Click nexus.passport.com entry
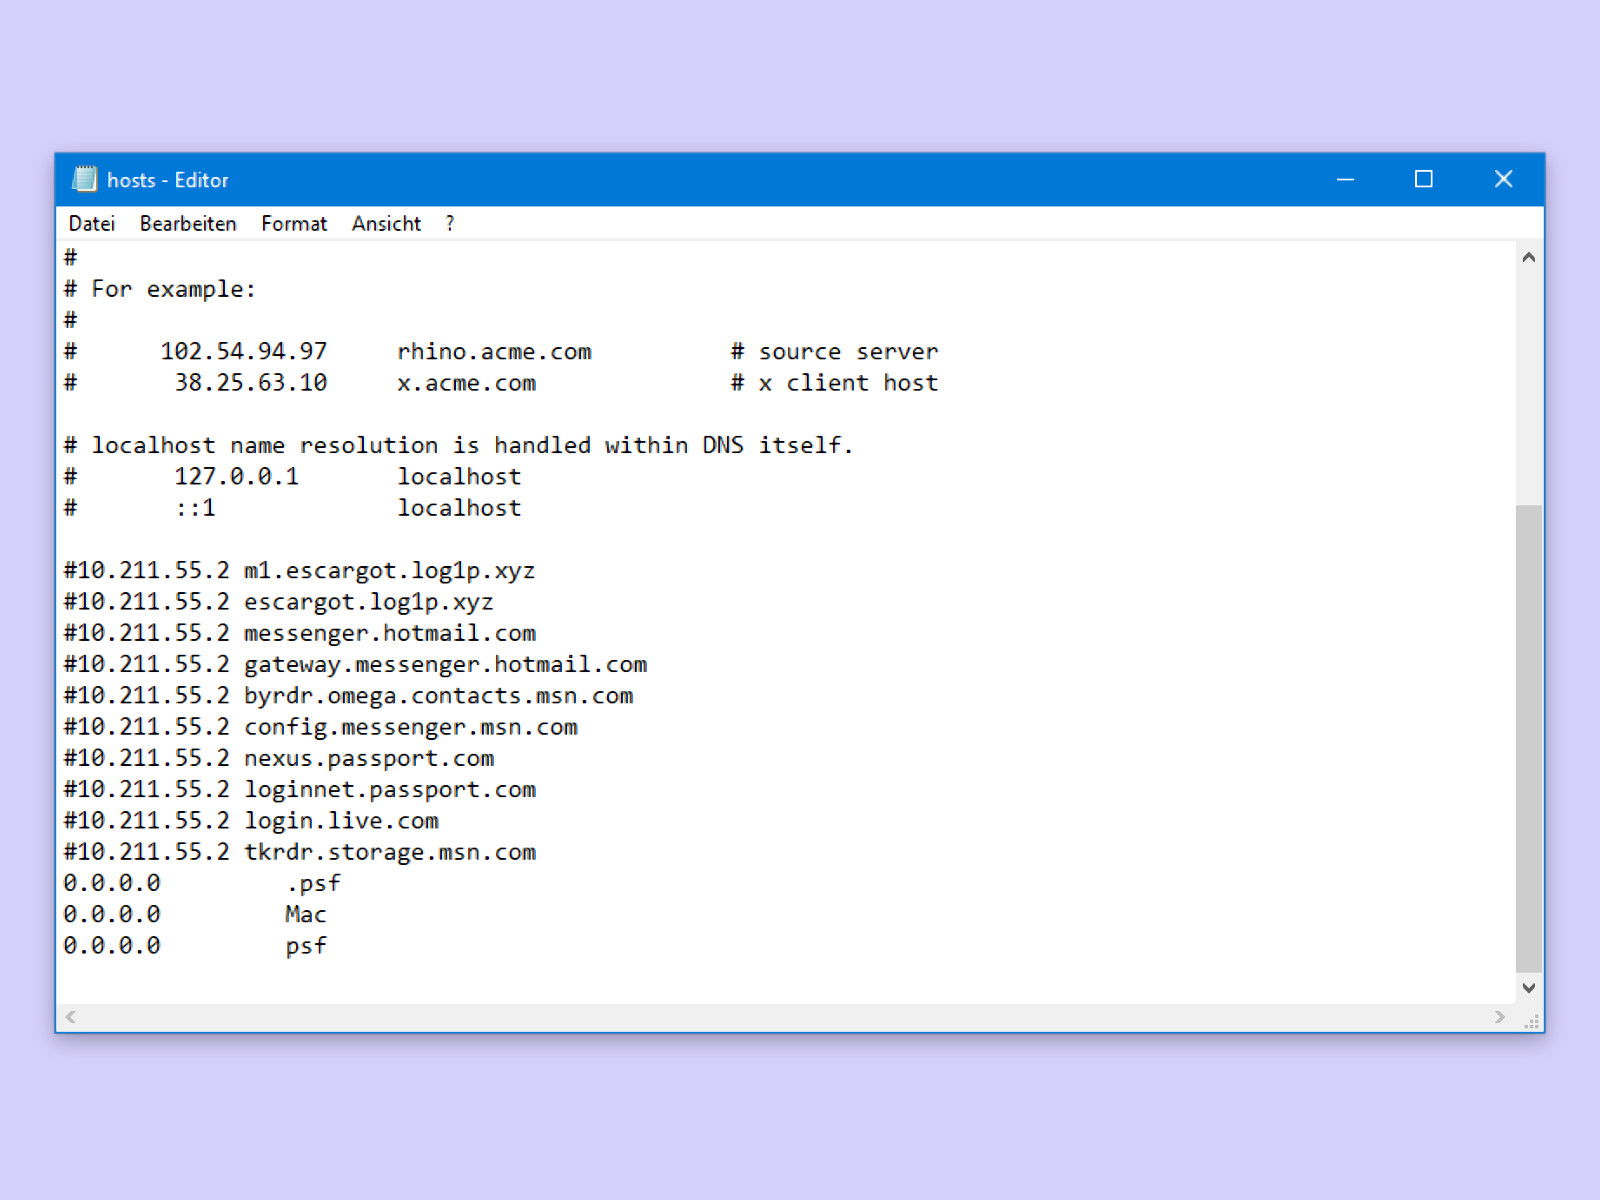Viewport: 1600px width, 1200px height. (368, 758)
